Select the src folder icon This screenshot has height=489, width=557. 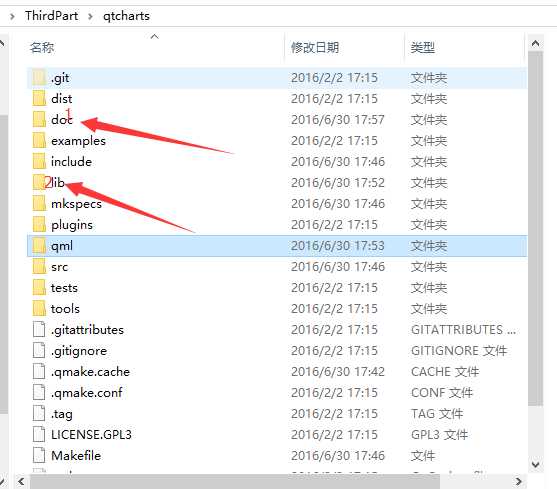(x=39, y=266)
